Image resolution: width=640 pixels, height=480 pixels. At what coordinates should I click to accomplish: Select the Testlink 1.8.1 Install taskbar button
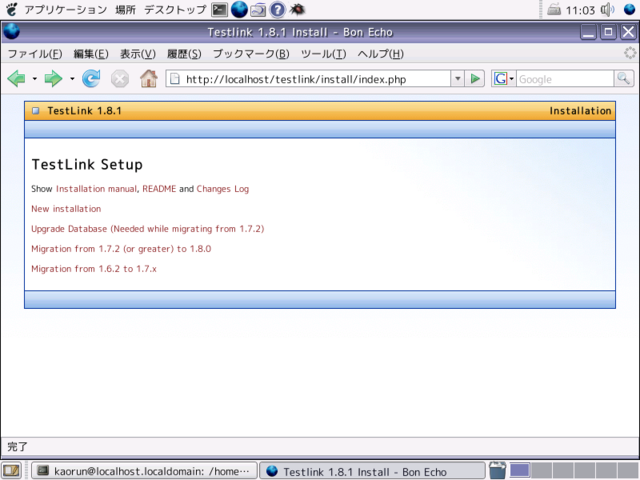(372, 471)
